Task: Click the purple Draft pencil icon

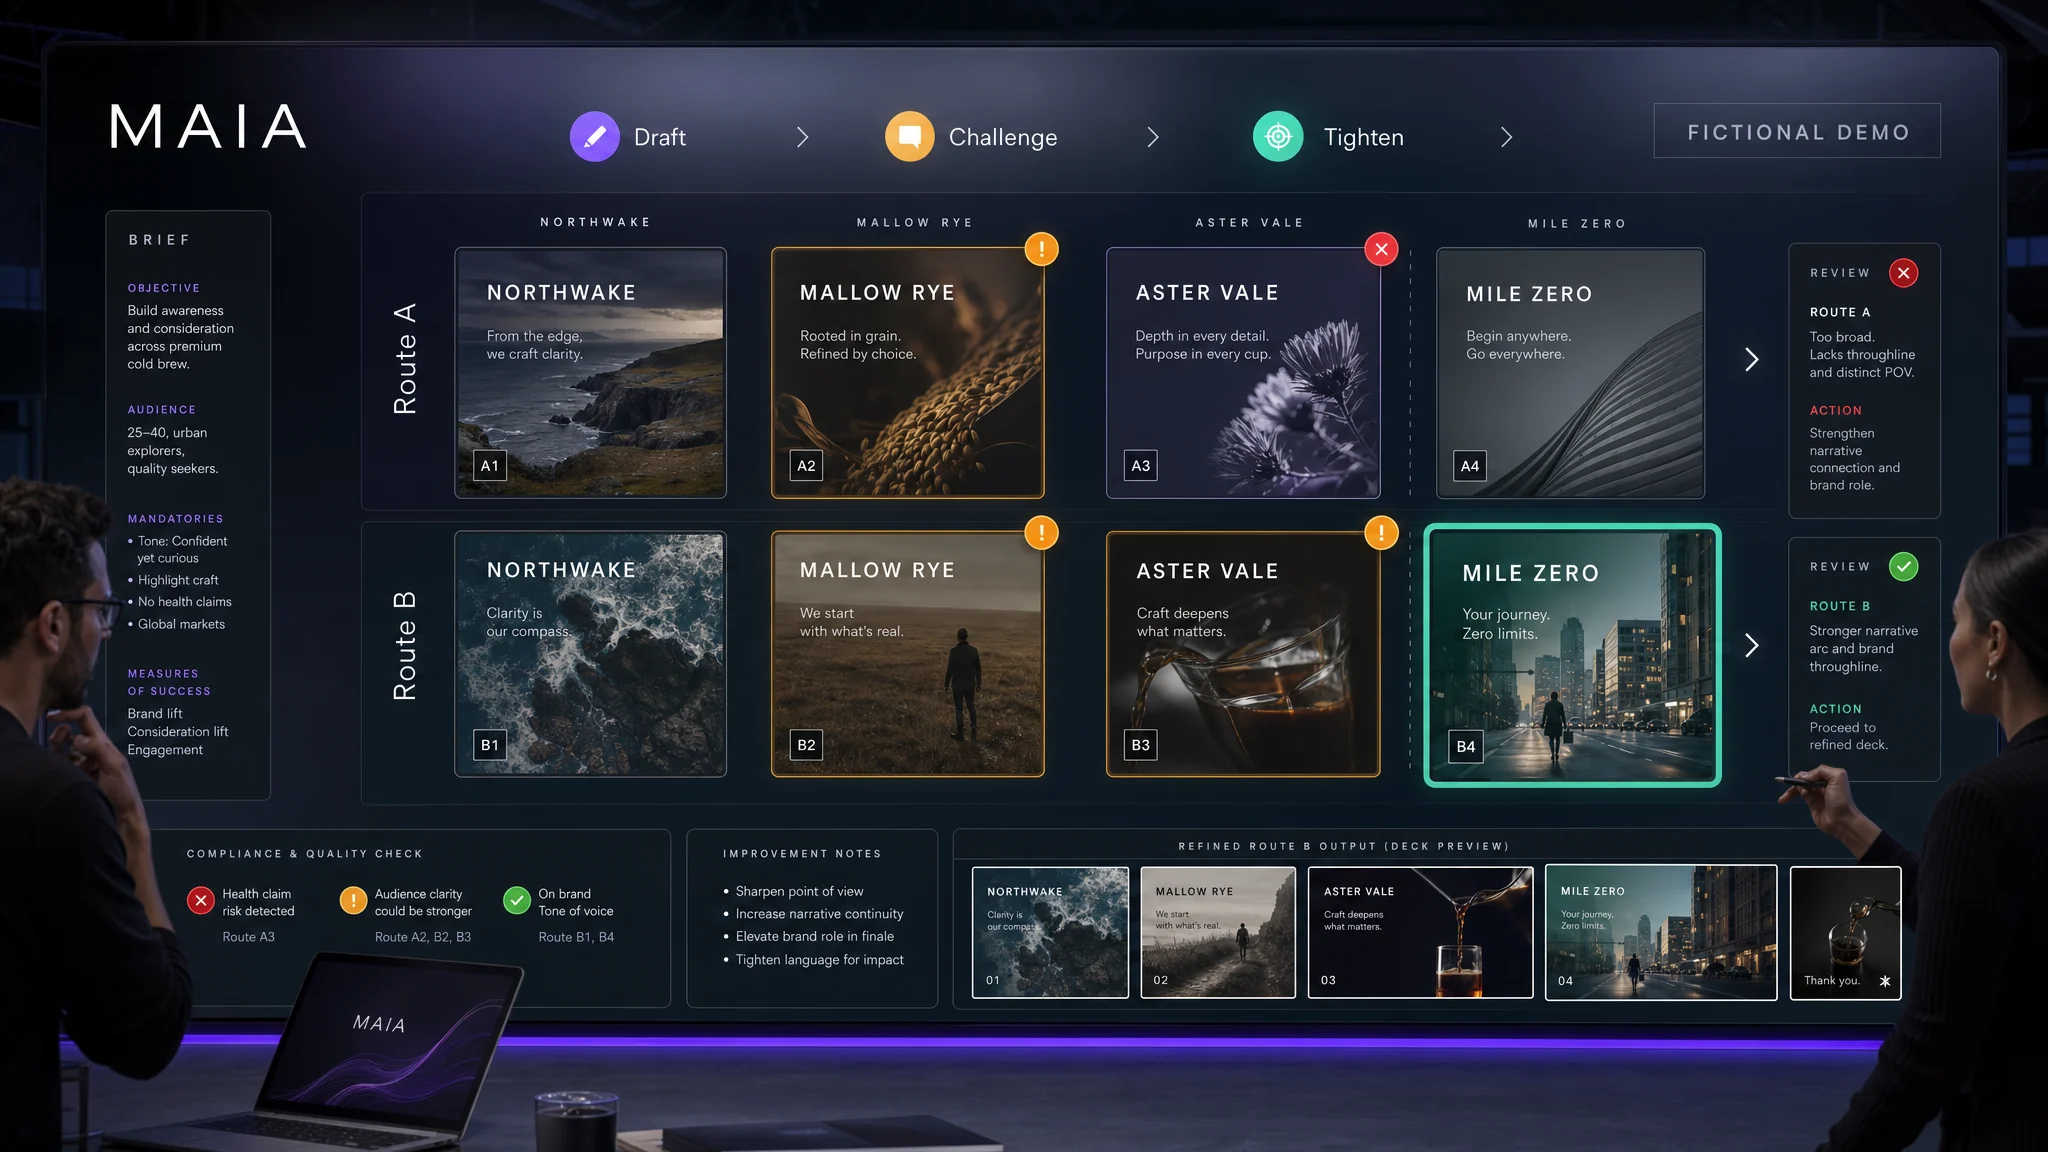Action: [595, 136]
